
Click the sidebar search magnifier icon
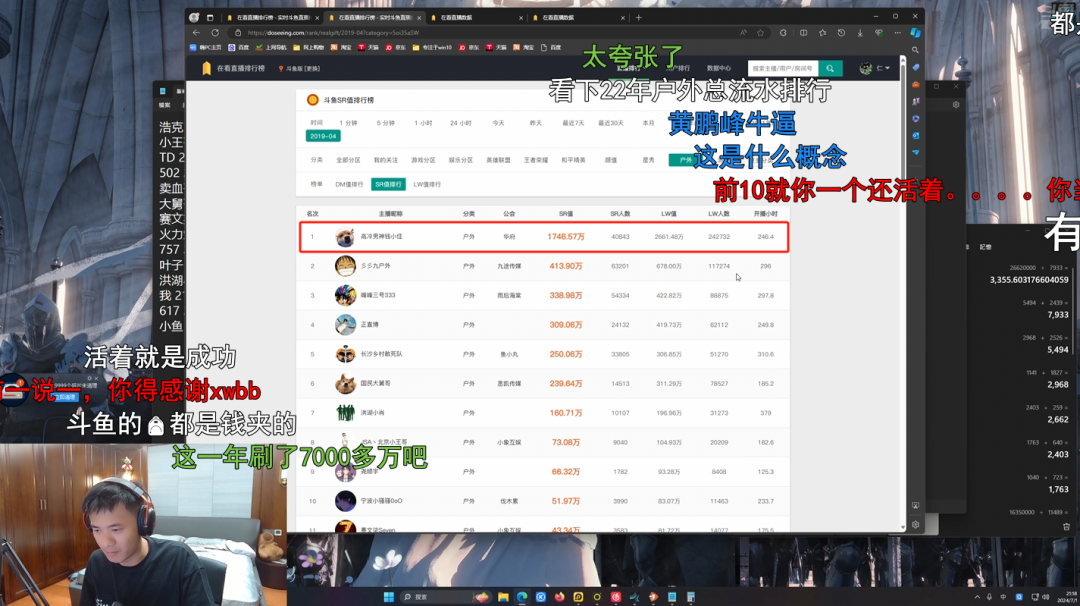(x=915, y=50)
